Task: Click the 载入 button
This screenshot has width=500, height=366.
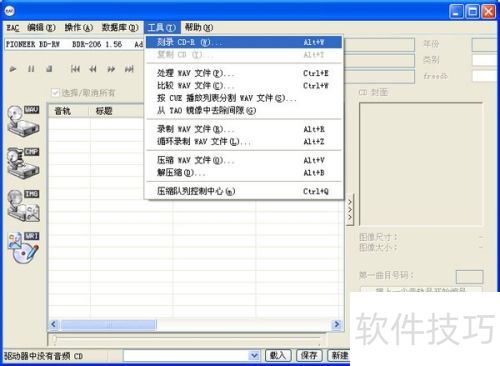Action: pyautogui.click(x=278, y=356)
